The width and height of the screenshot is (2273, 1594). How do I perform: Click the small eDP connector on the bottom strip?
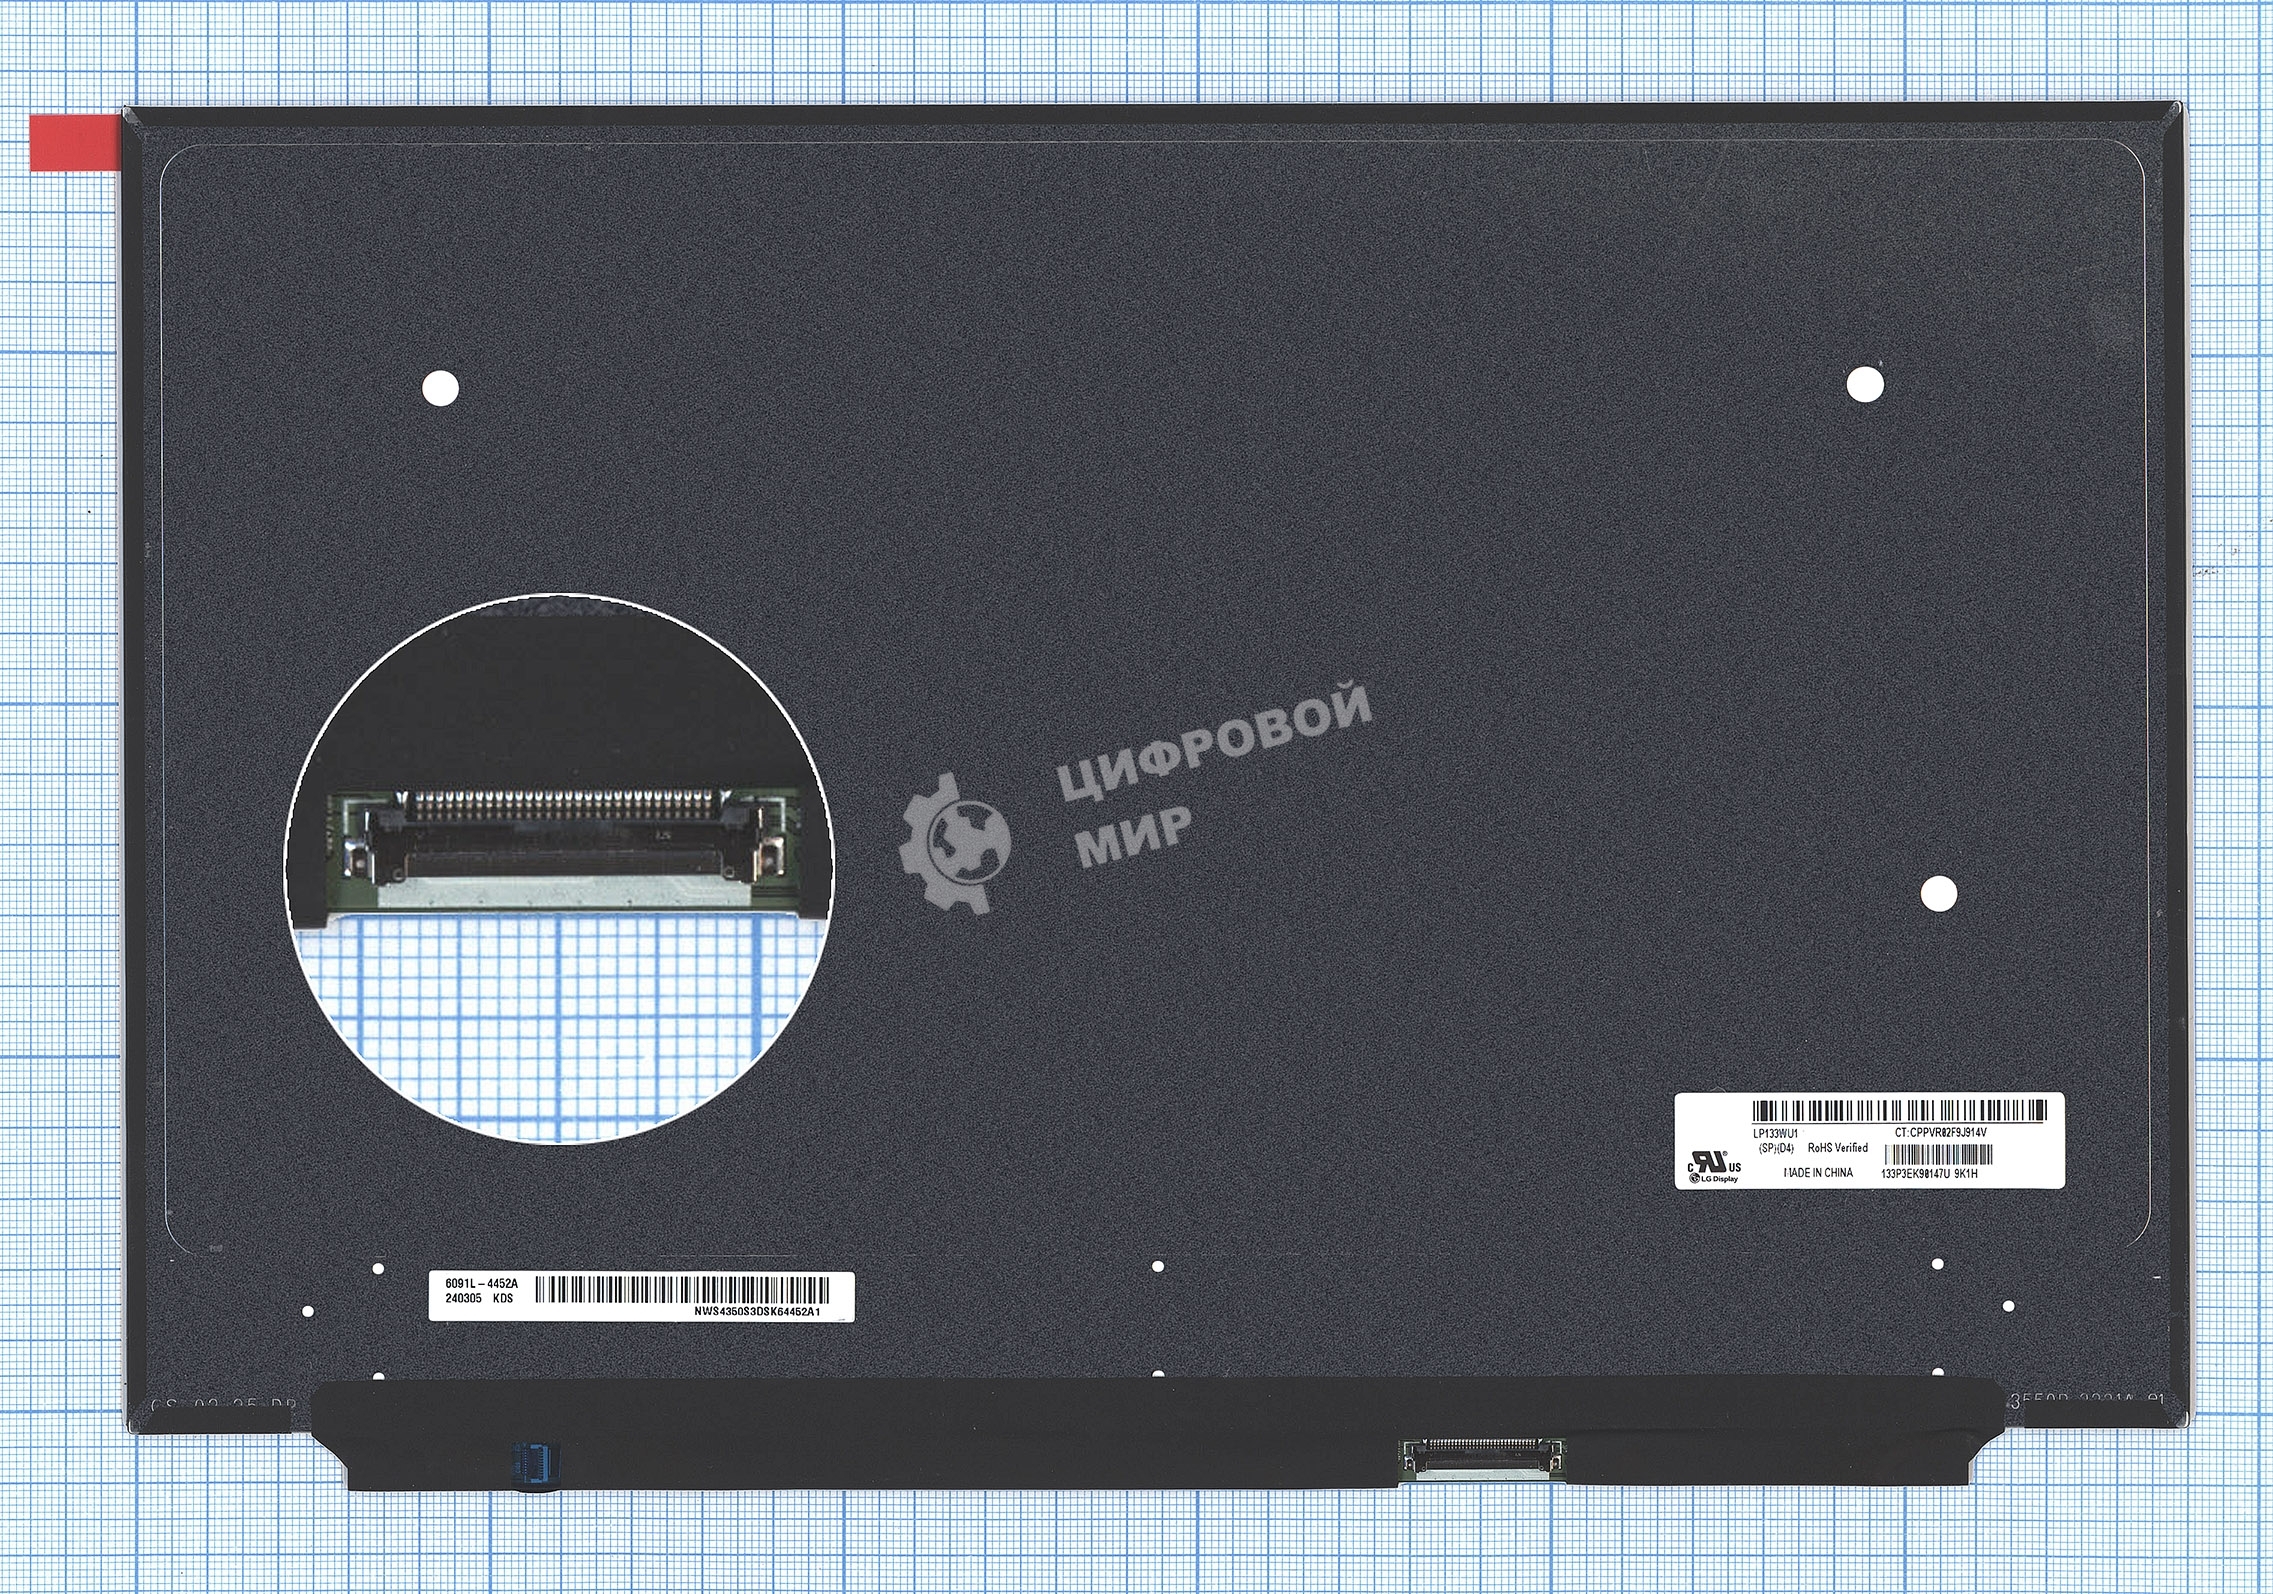1483,1459
